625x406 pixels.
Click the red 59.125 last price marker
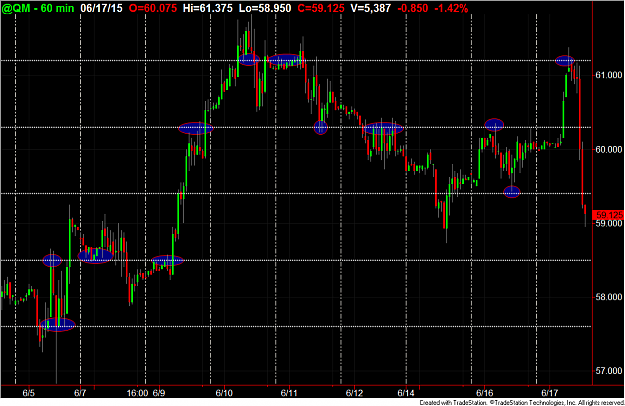pyautogui.click(x=609, y=215)
